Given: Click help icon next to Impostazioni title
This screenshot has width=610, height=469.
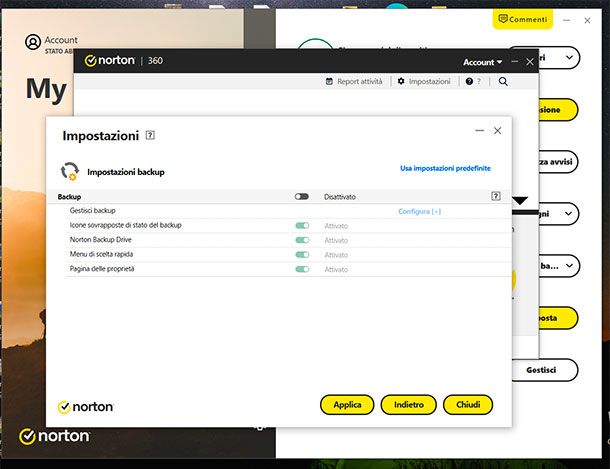Looking at the screenshot, I should click(150, 135).
